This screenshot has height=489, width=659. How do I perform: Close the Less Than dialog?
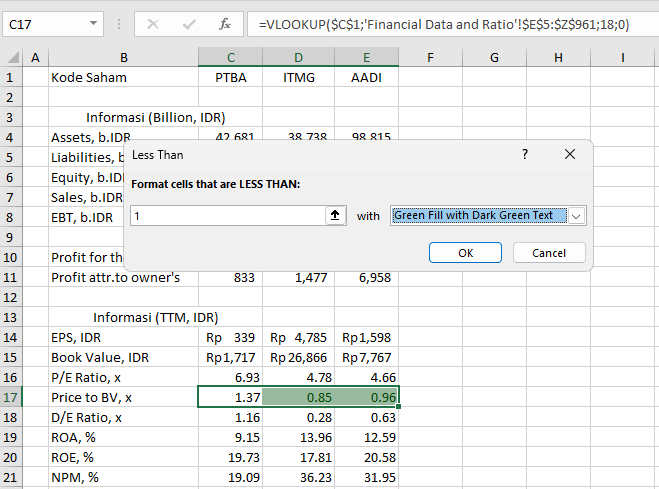tap(570, 155)
